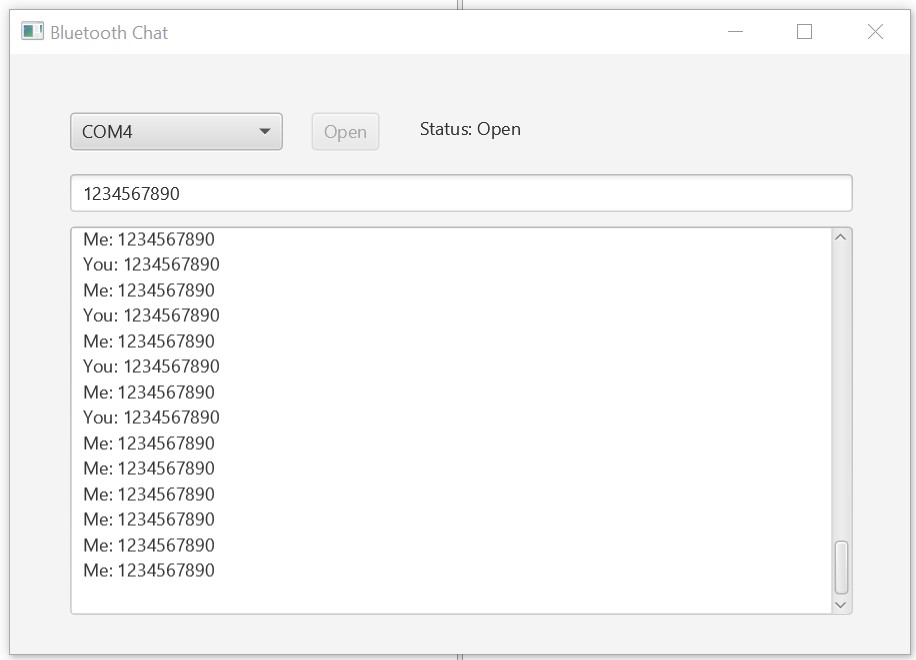
Task: Focus the message input field containing 1234567890
Action: pos(460,194)
